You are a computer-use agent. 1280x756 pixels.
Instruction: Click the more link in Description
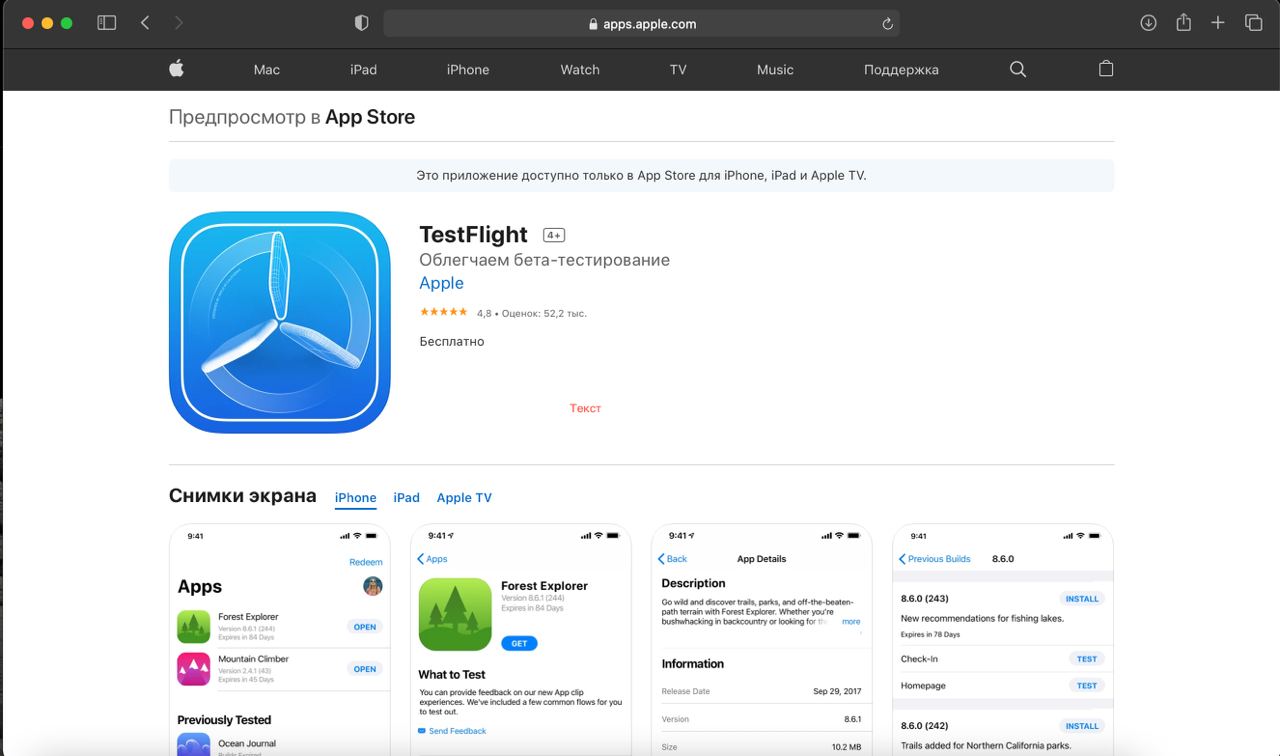click(x=851, y=621)
